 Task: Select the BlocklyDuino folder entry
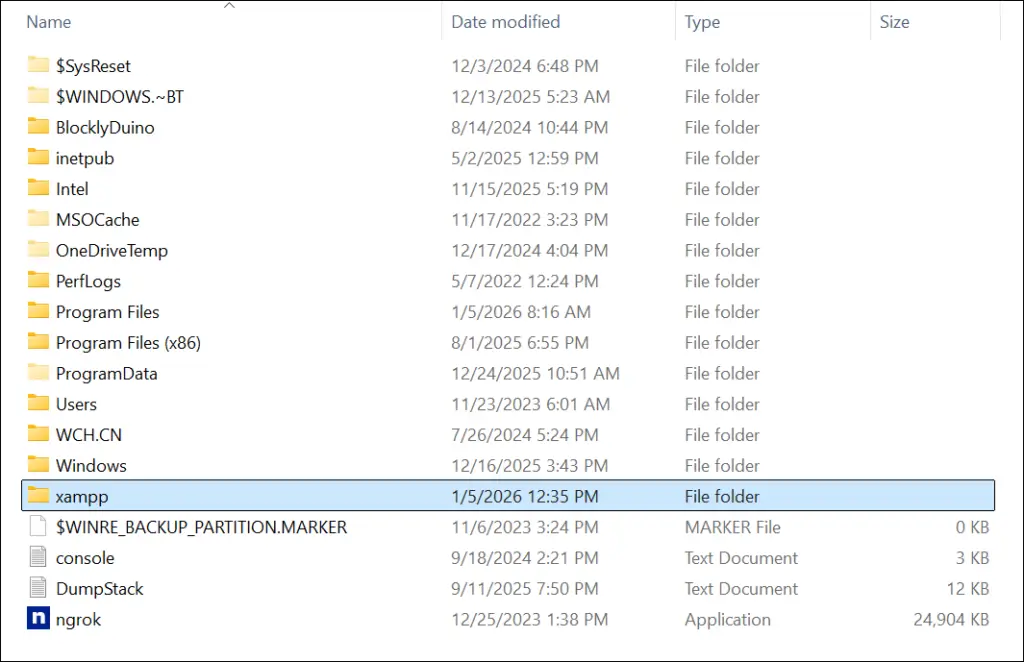tap(105, 128)
